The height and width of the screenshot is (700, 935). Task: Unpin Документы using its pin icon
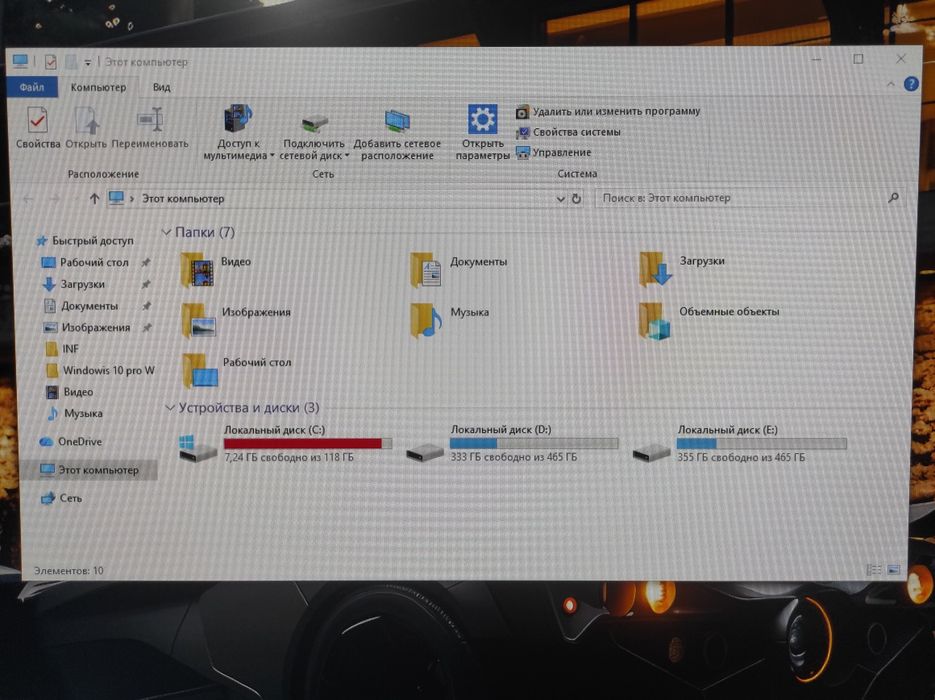tap(145, 306)
